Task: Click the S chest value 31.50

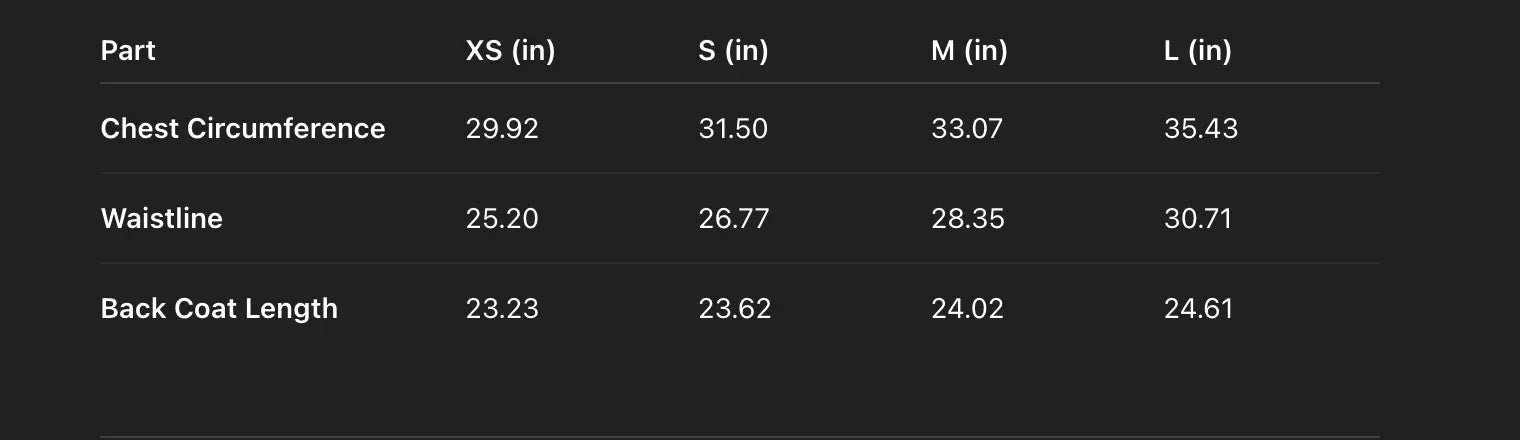Action: (x=733, y=129)
